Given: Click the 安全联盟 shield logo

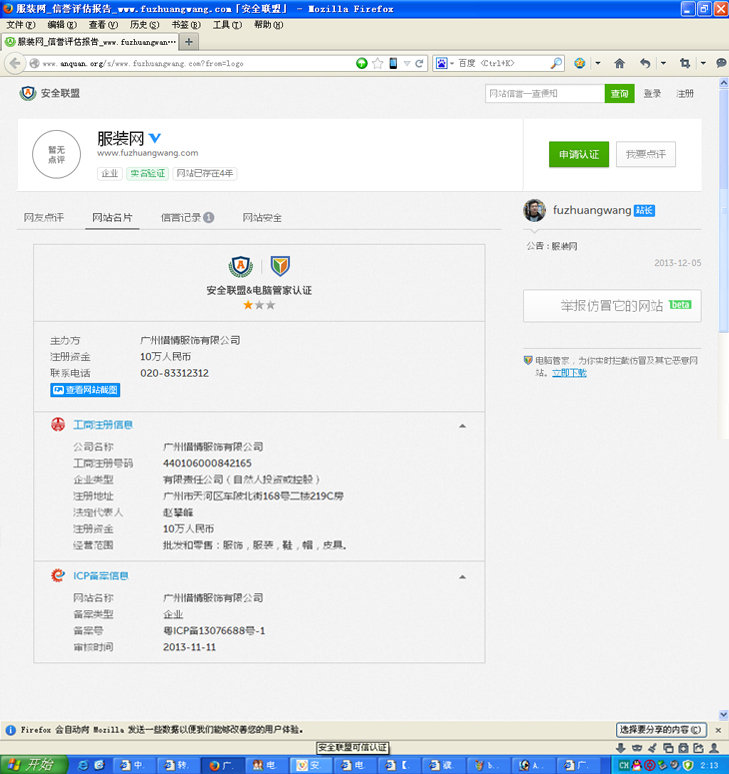Looking at the screenshot, I should pyautogui.click(x=28, y=93).
